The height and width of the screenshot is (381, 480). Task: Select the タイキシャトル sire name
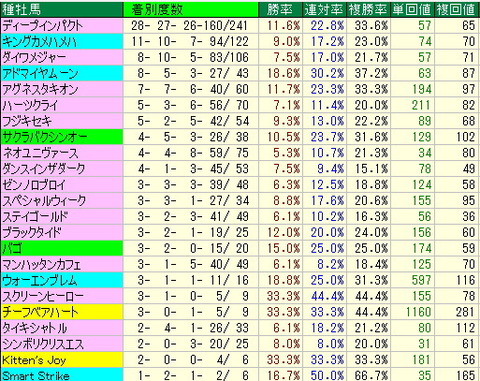coord(35,328)
